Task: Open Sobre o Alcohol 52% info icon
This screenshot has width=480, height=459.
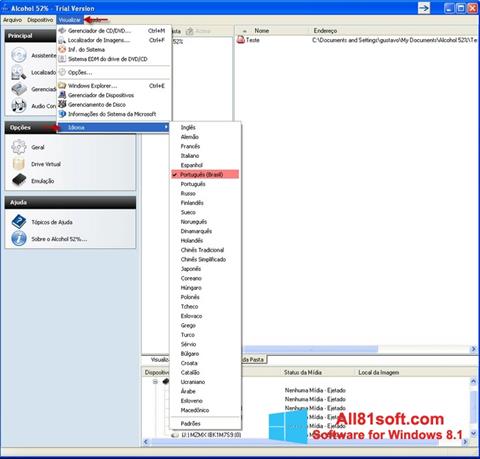Action: pos(19,239)
